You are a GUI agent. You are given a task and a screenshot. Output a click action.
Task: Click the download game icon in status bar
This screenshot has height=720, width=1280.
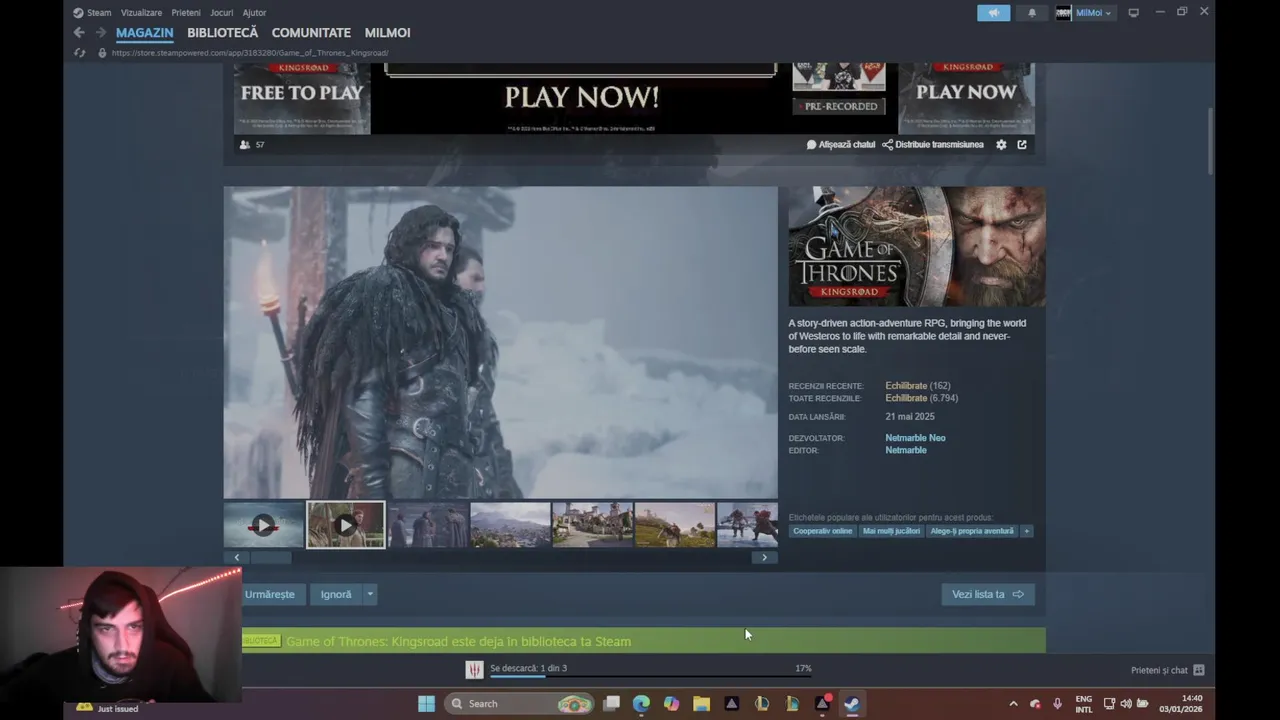click(x=475, y=669)
